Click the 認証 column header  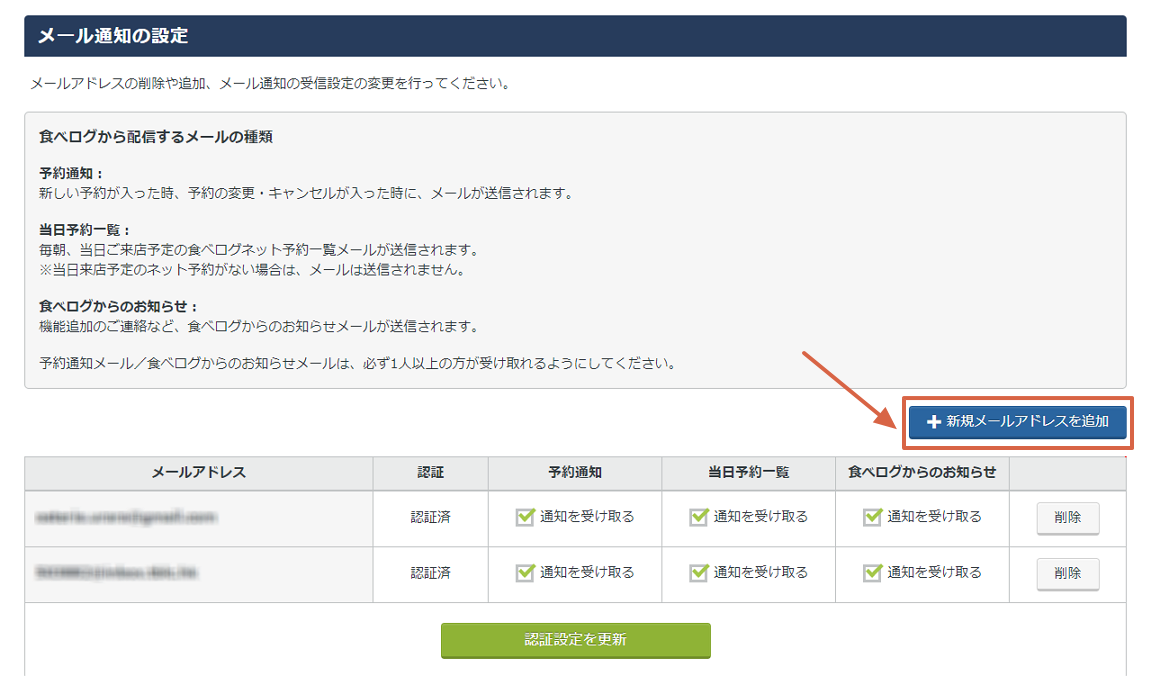430,473
